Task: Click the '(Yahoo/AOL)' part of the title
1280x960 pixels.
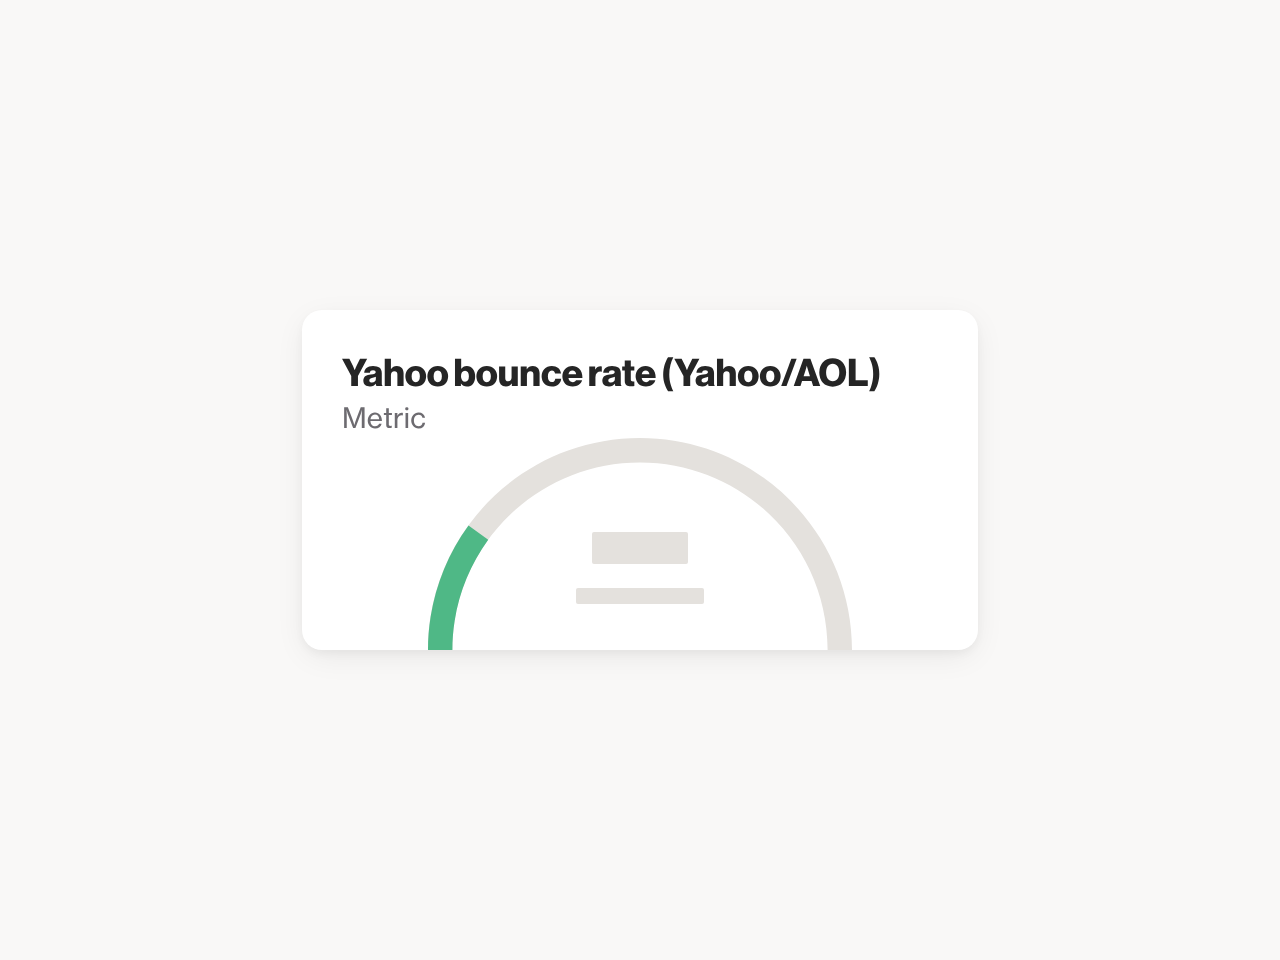Action: coord(771,373)
